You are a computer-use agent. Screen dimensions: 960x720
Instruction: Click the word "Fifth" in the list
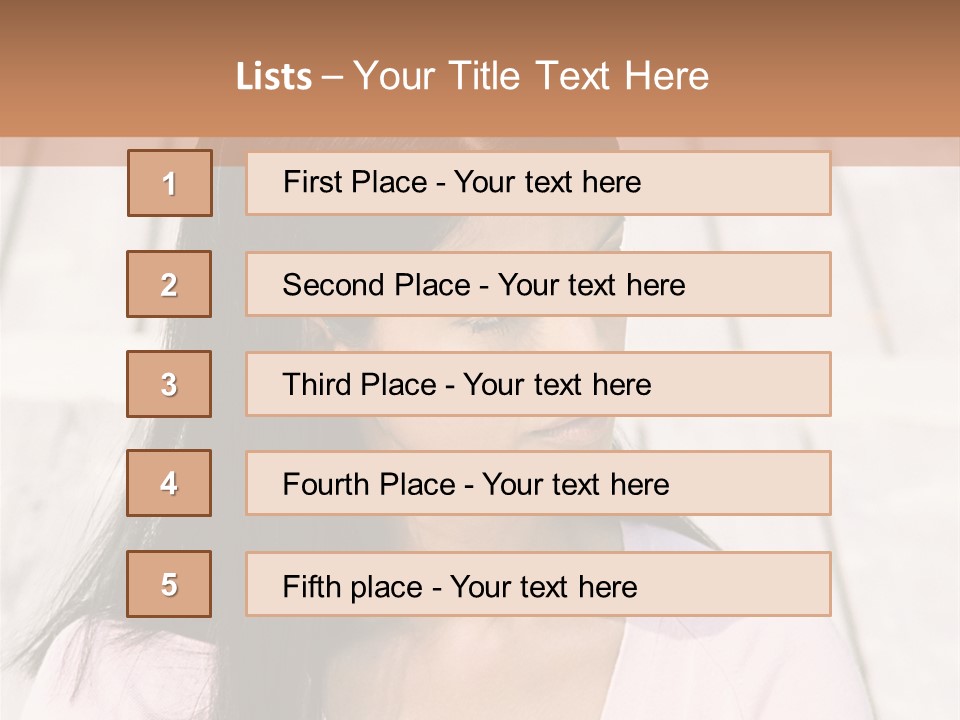pyautogui.click(x=312, y=585)
